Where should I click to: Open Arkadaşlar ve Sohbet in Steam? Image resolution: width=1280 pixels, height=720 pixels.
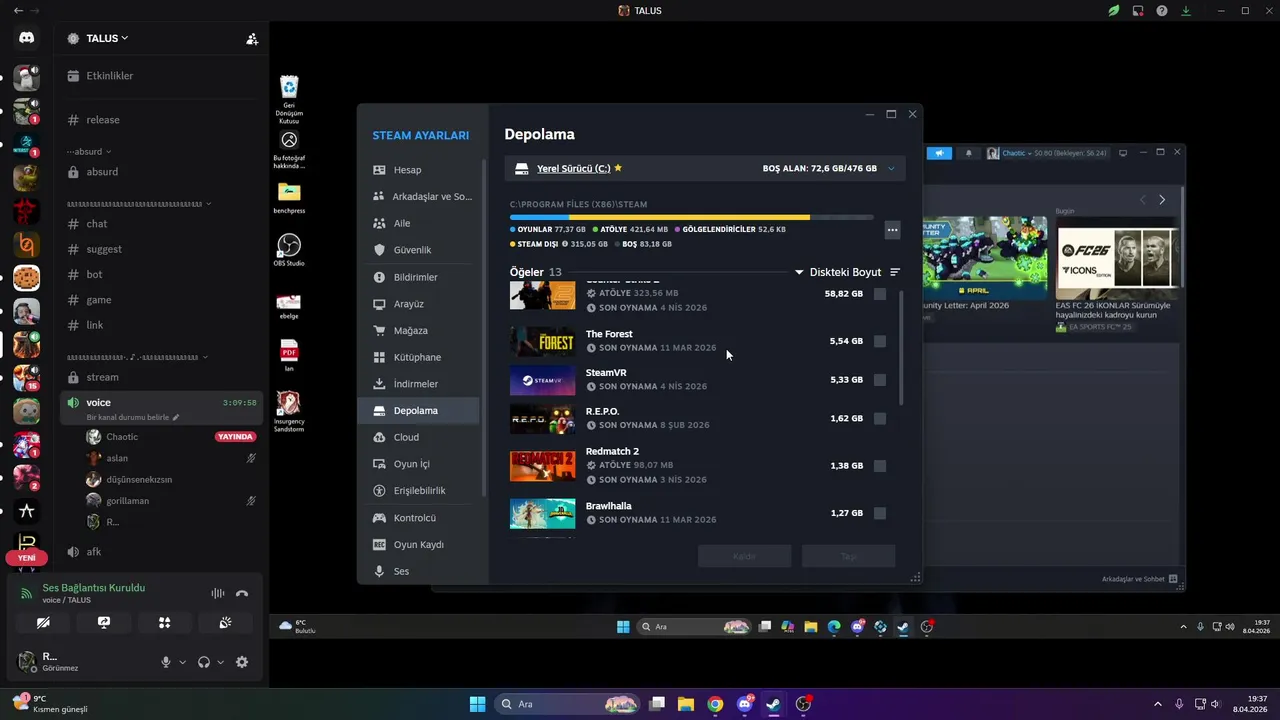pyautogui.click(x=1140, y=579)
